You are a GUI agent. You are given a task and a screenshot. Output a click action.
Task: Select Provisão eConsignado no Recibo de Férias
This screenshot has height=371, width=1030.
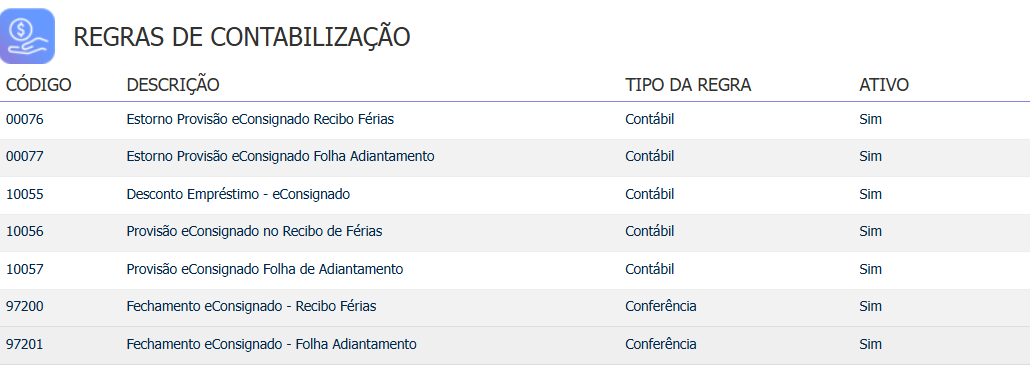[254, 232]
